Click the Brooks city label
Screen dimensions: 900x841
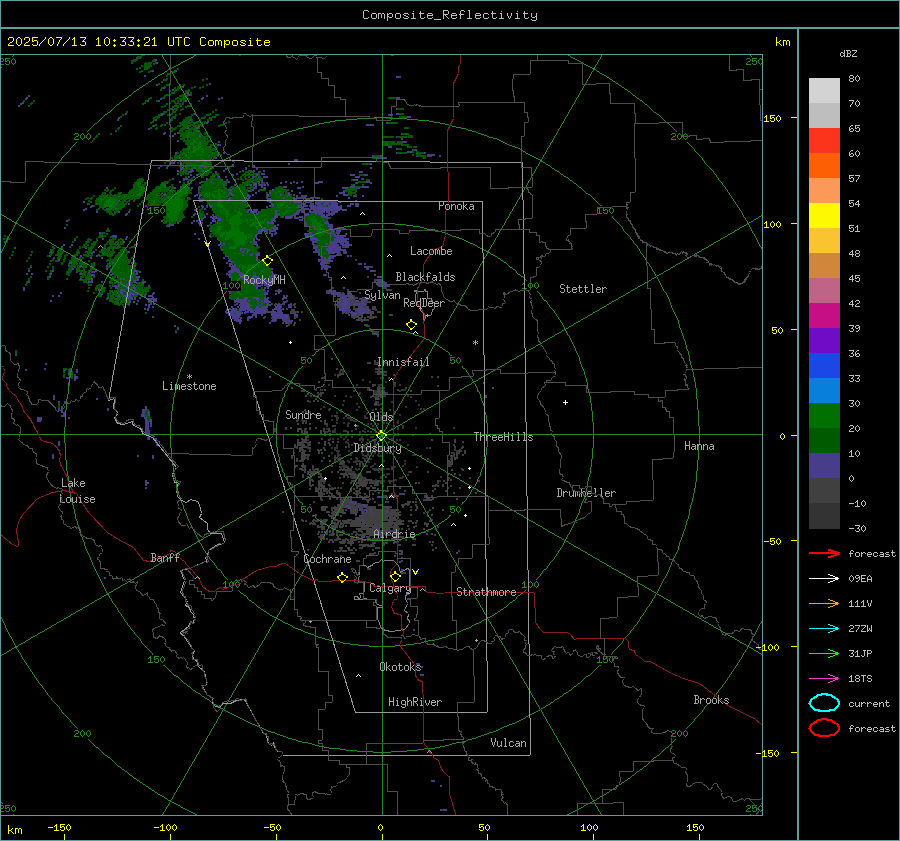tap(711, 700)
